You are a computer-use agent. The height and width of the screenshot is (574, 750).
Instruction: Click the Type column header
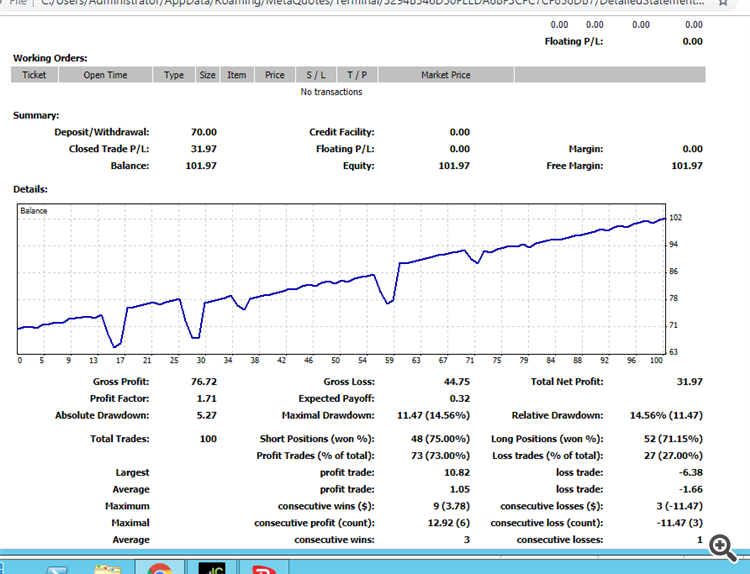coord(174,75)
